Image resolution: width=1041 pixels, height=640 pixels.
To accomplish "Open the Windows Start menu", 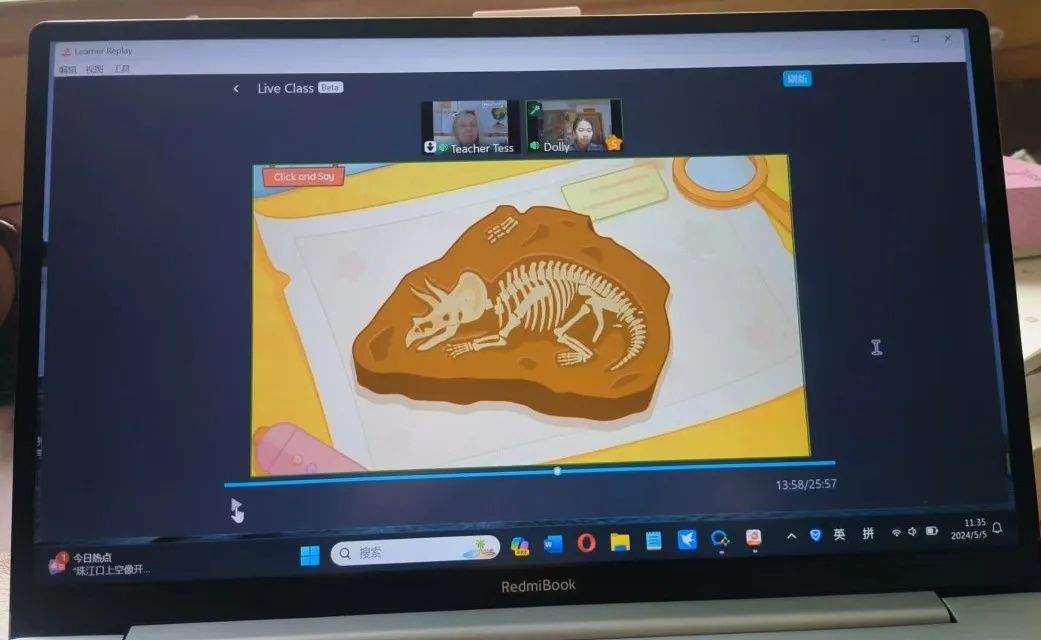I will click(x=309, y=555).
